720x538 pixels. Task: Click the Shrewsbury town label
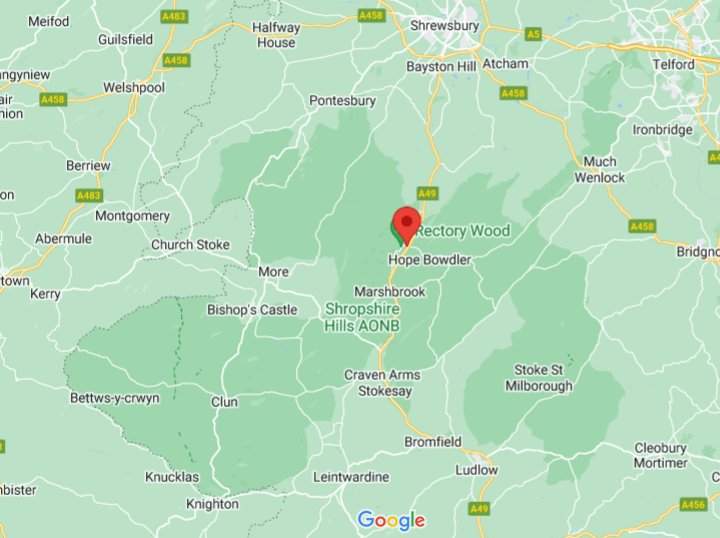pos(444,26)
